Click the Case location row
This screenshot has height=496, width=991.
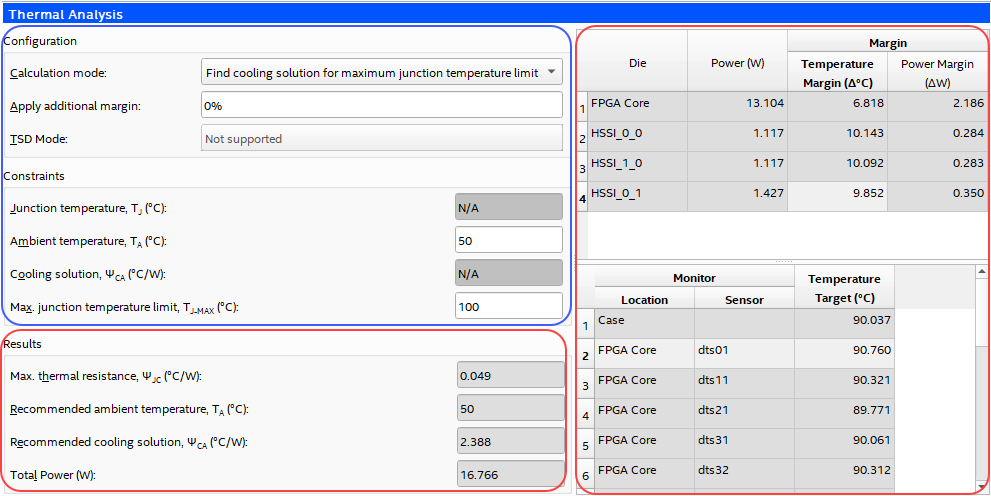pyautogui.click(x=644, y=321)
